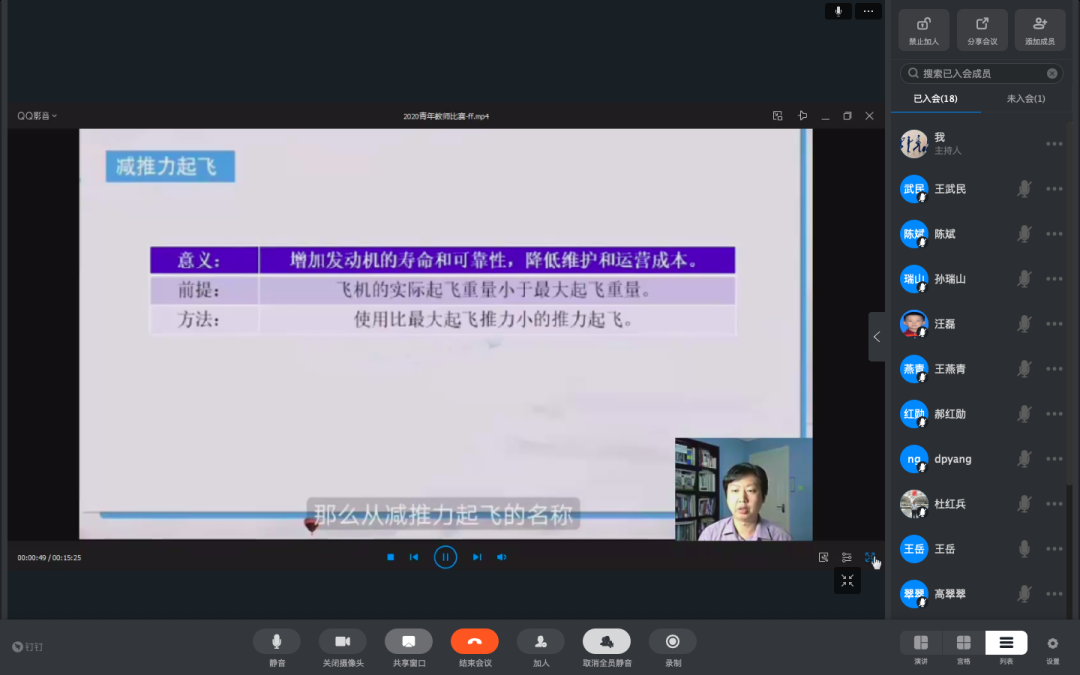The image size is (1080, 675).
Task: Toggle microphone for 王岳
Action: [1024, 549]
